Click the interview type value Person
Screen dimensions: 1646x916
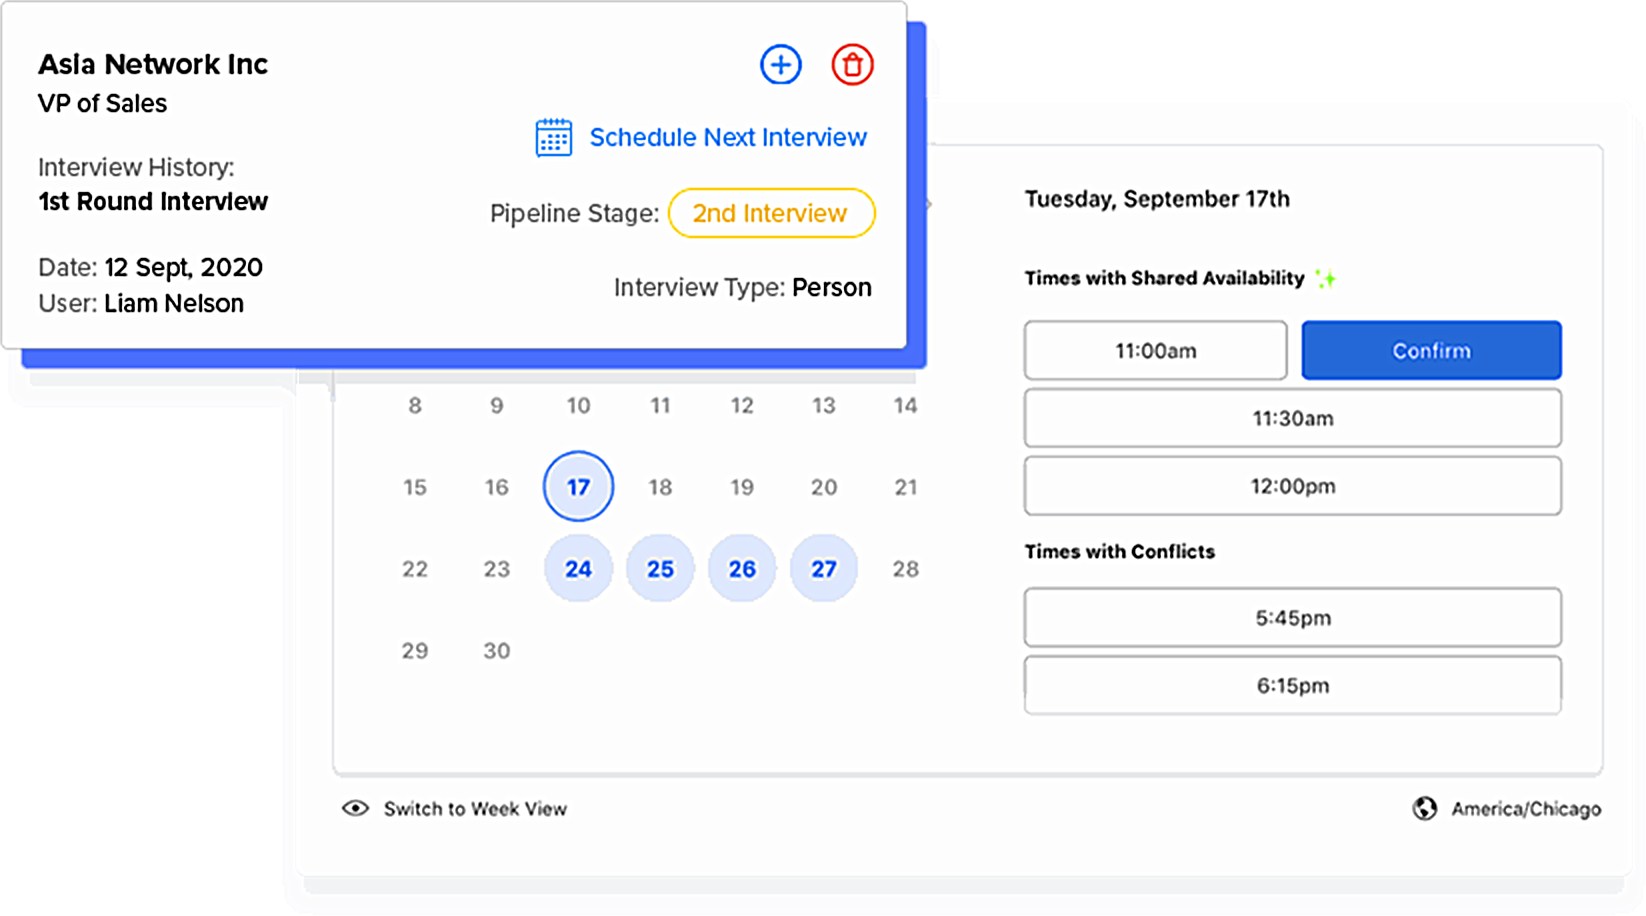pyautogui.click(x=832, y=287)
